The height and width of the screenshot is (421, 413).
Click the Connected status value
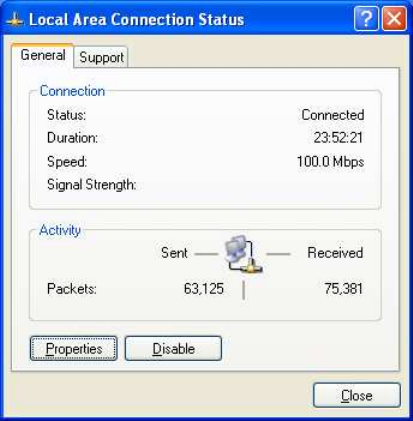pos(333,115)
